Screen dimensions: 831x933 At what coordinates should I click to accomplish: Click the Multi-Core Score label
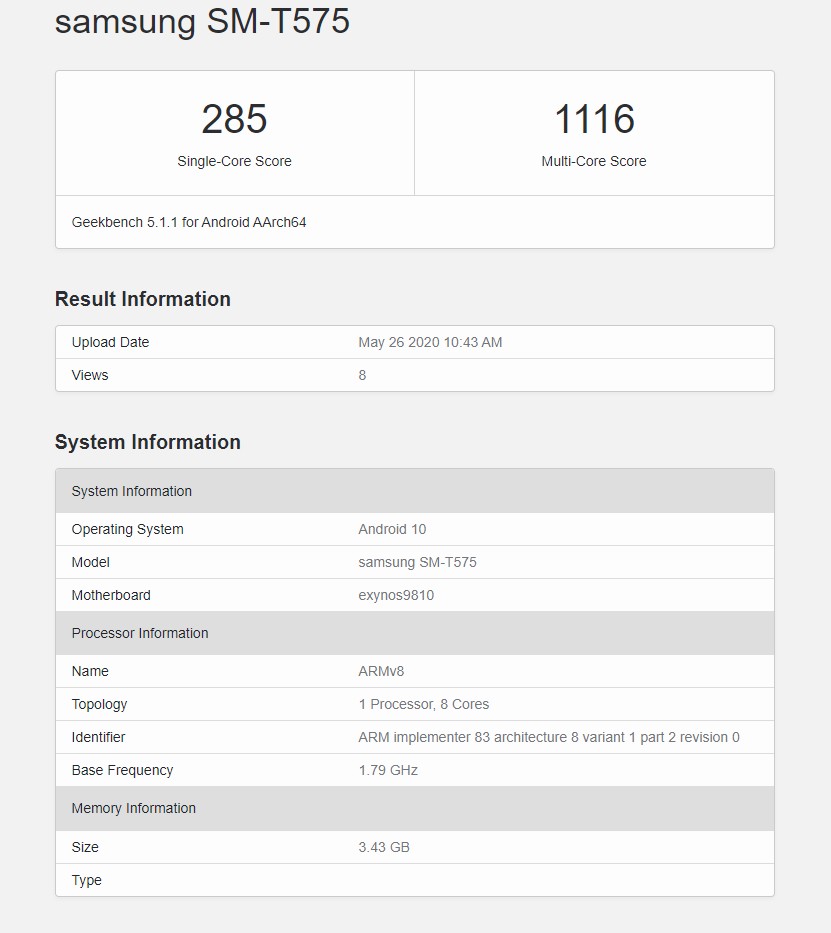(594, 161)
